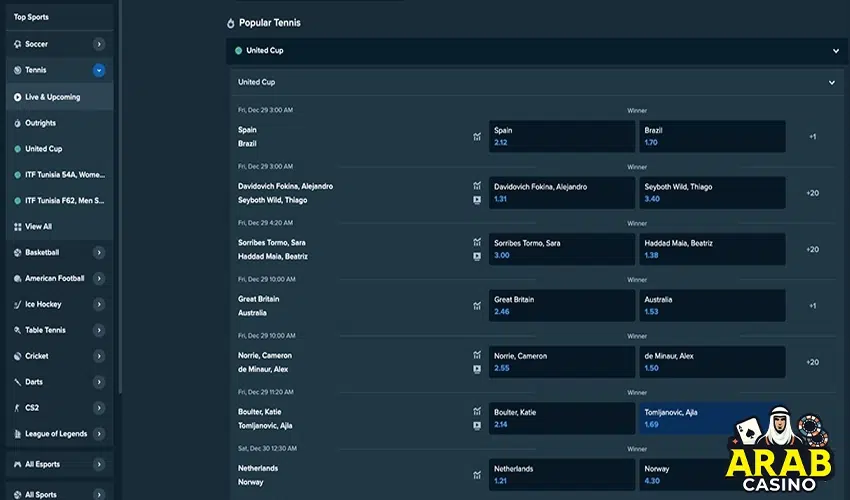Open All Sports at sidebar bottom
This screenshot has width=850, height=500.
[x=60, y=494]
